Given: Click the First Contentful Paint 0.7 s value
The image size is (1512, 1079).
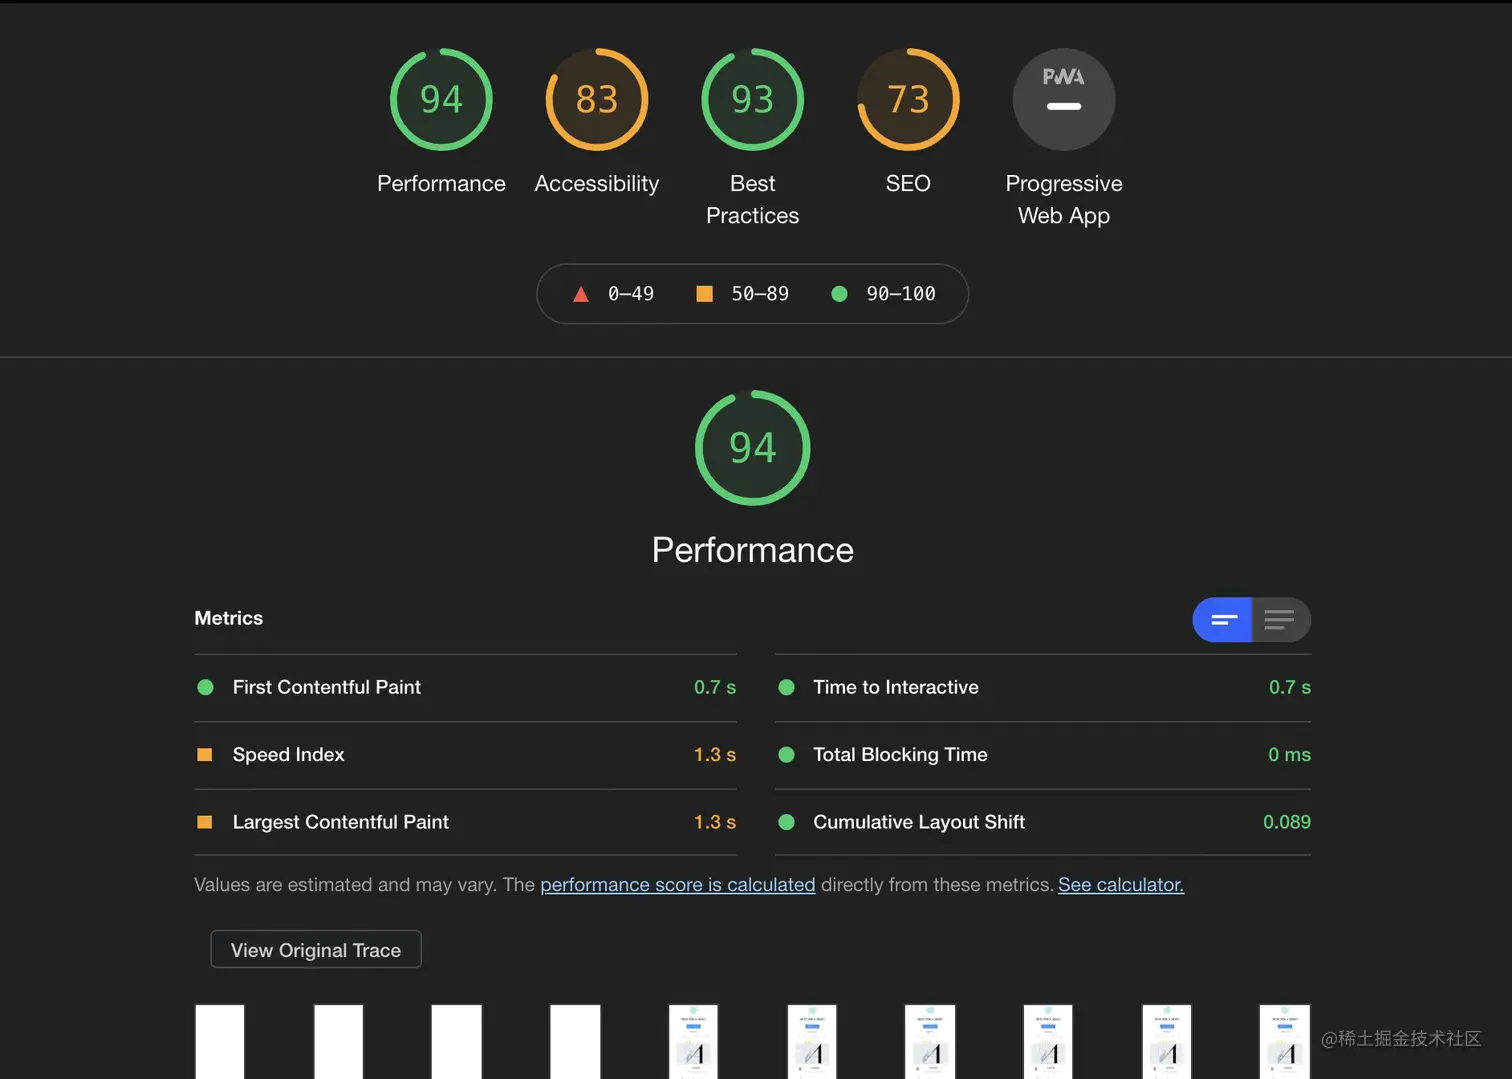Looking at the screenshot, I should pos(715,688).
